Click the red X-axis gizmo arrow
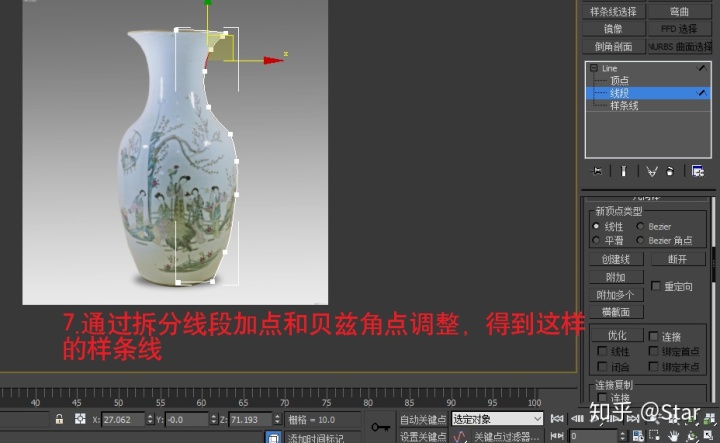This screenshot has height=443, width=720. click(274, 61)
